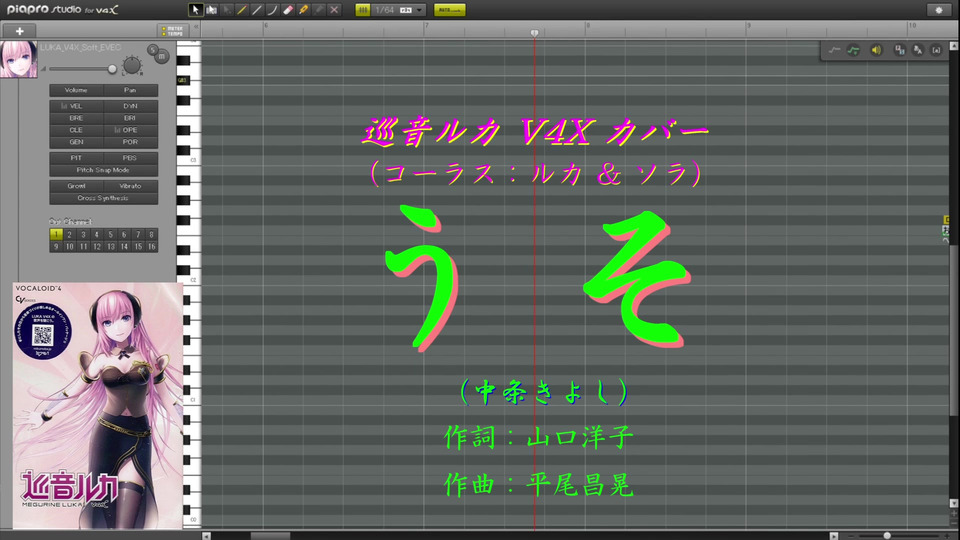
Task: Select the DYN parameter
Action: [130, 106]
